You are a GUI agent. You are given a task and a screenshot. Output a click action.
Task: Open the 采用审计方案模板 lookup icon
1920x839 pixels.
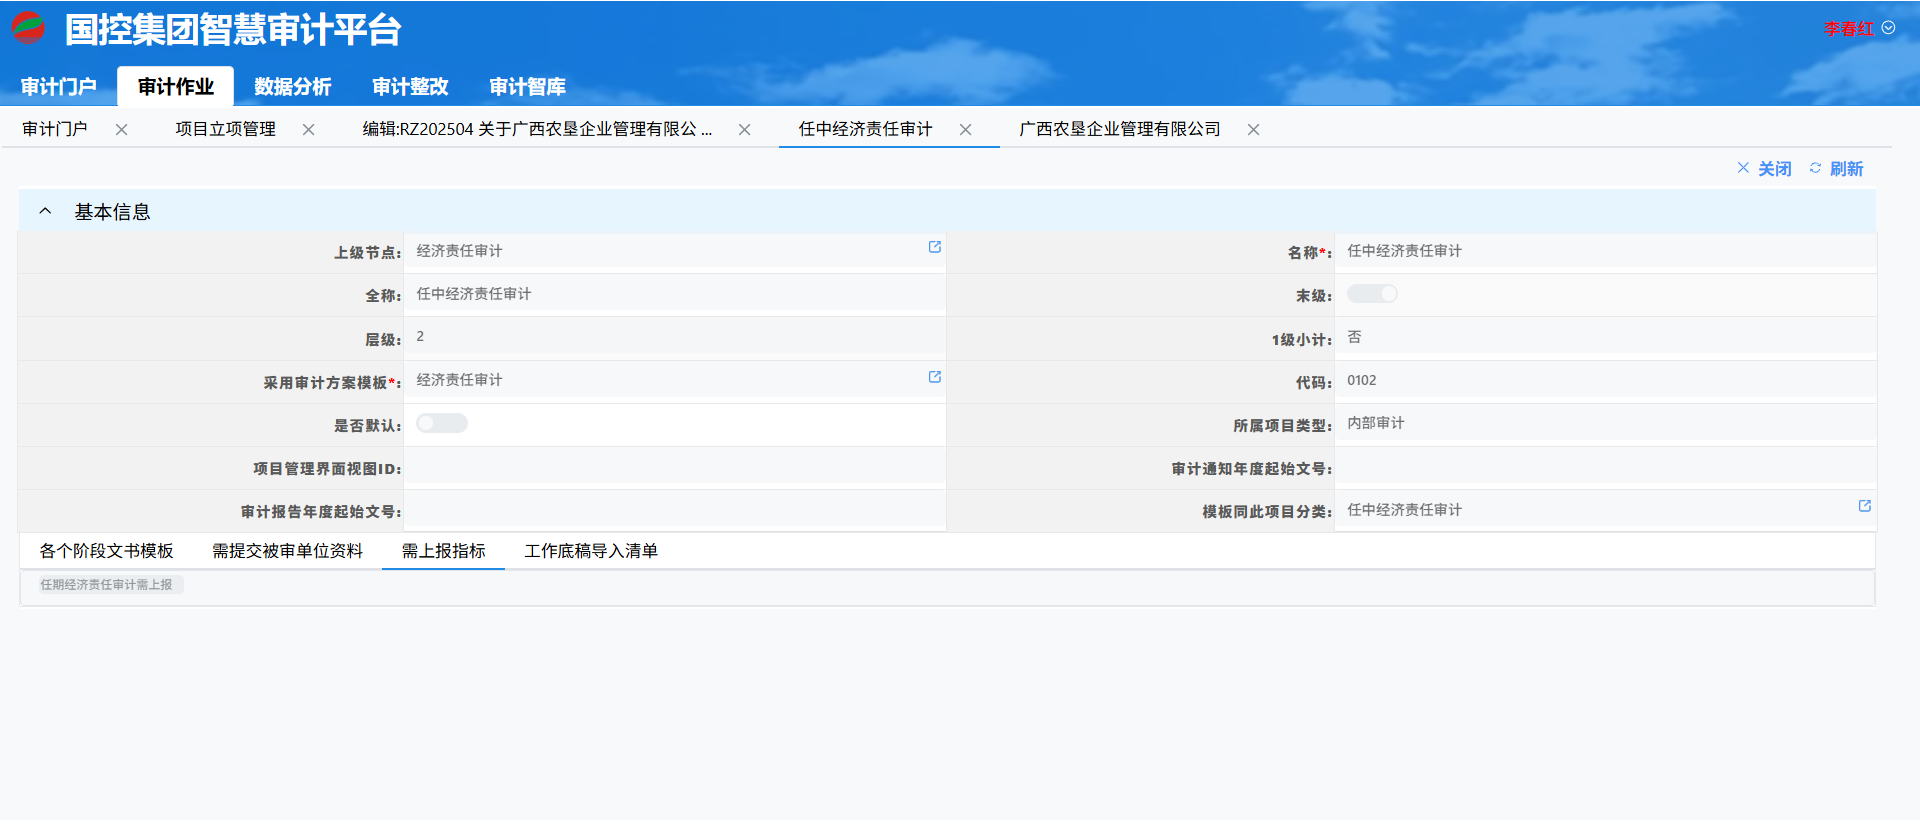tap(934, 377)
